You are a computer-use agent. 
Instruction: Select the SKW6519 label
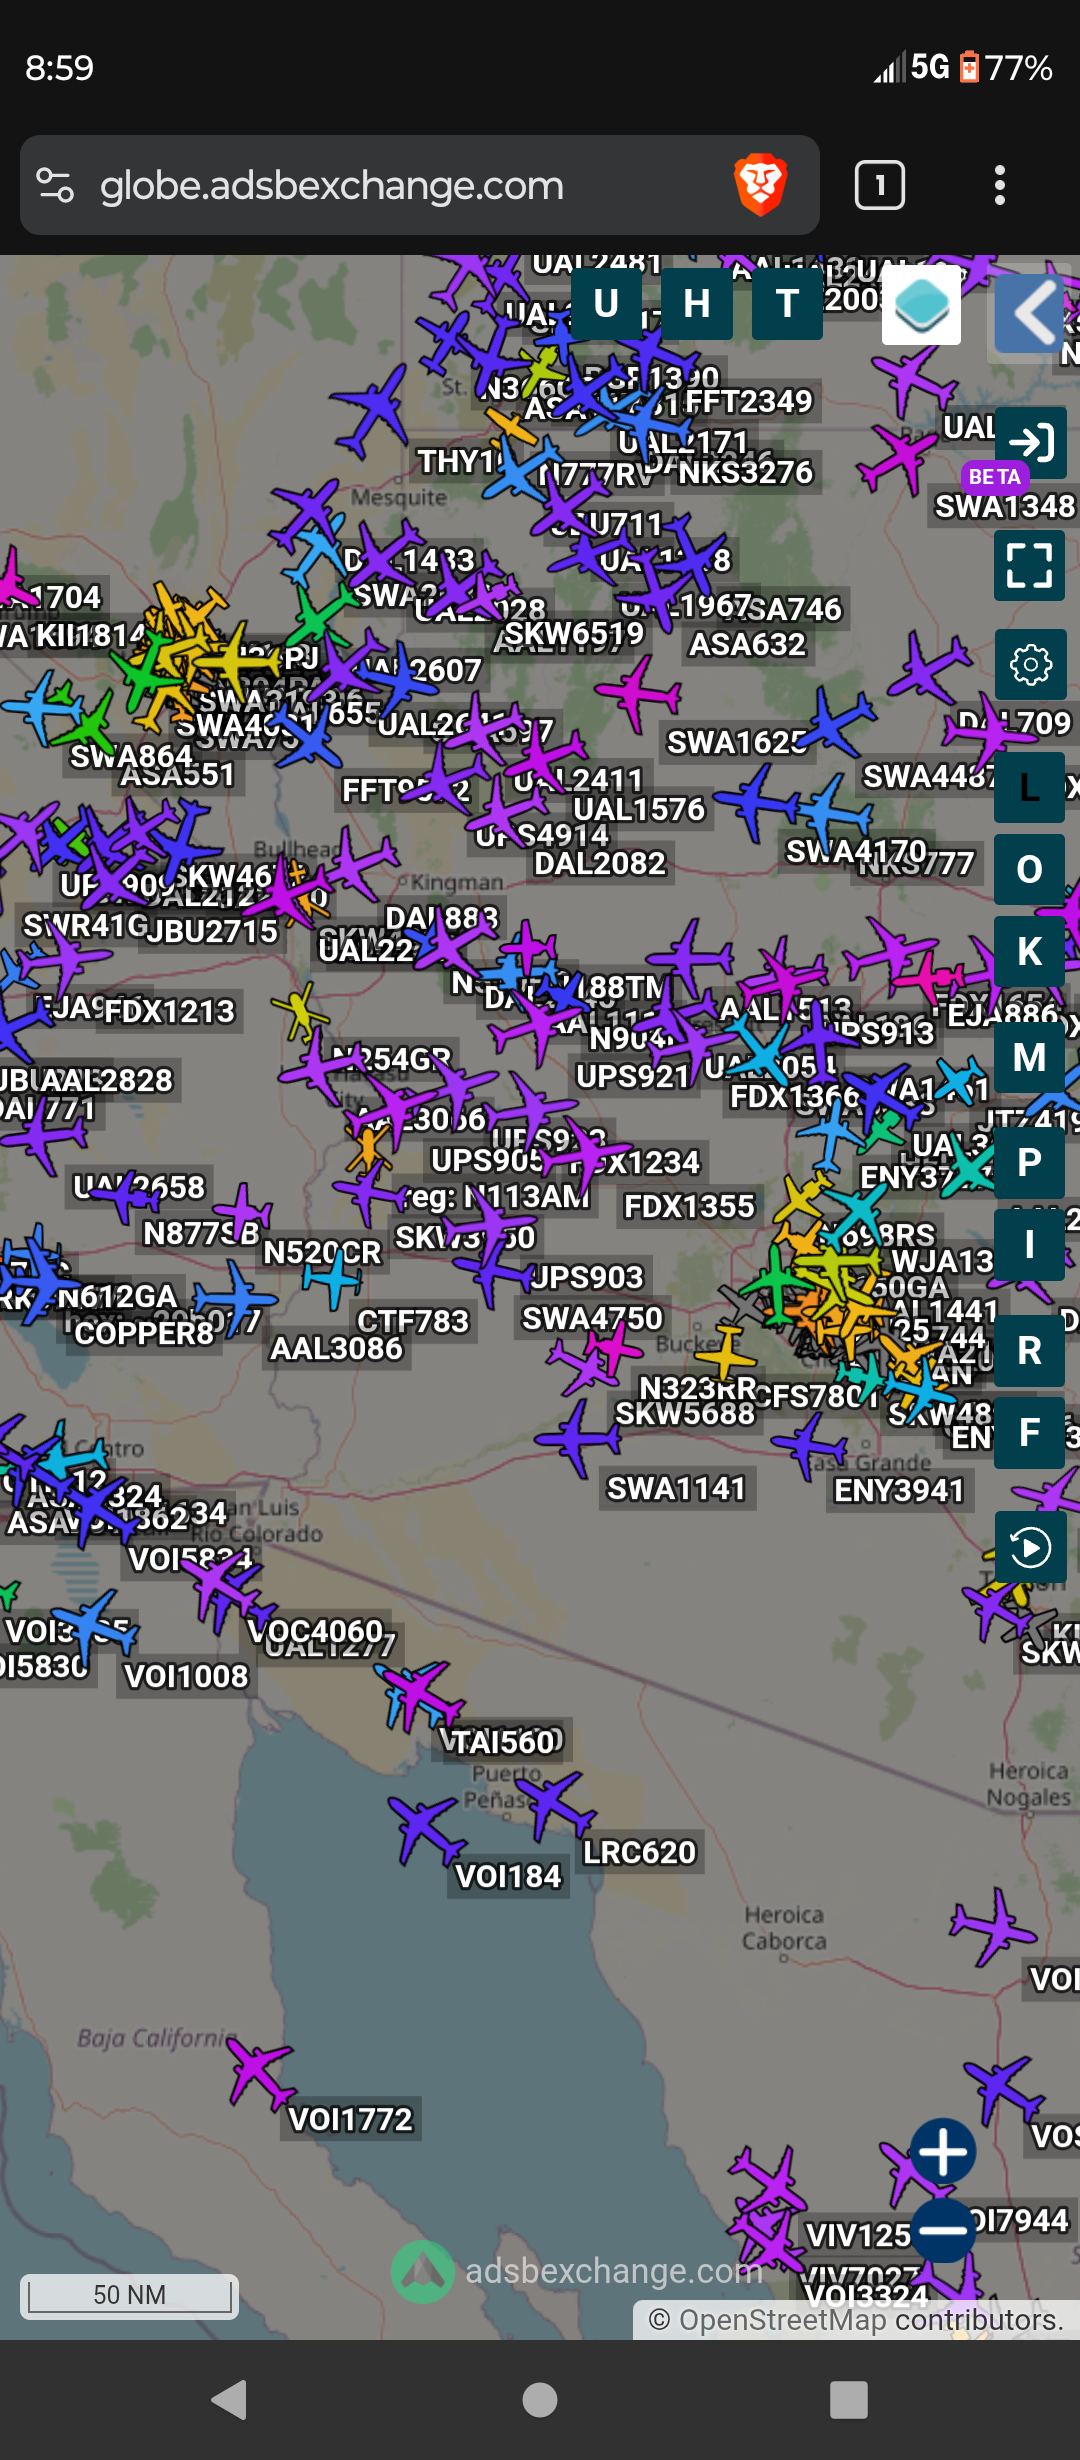pyautogui.click(x=574, y=633)
